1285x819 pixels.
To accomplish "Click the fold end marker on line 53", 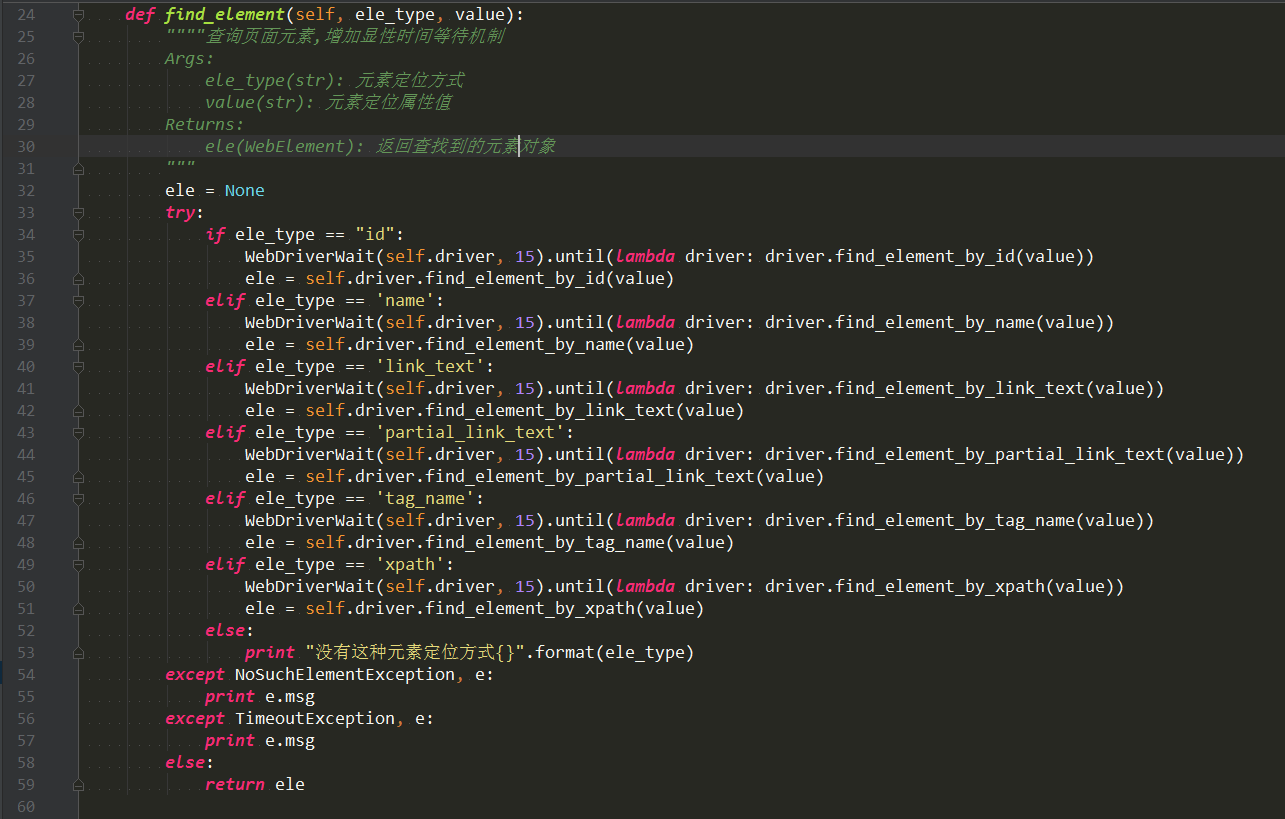I will pos(78,653).
